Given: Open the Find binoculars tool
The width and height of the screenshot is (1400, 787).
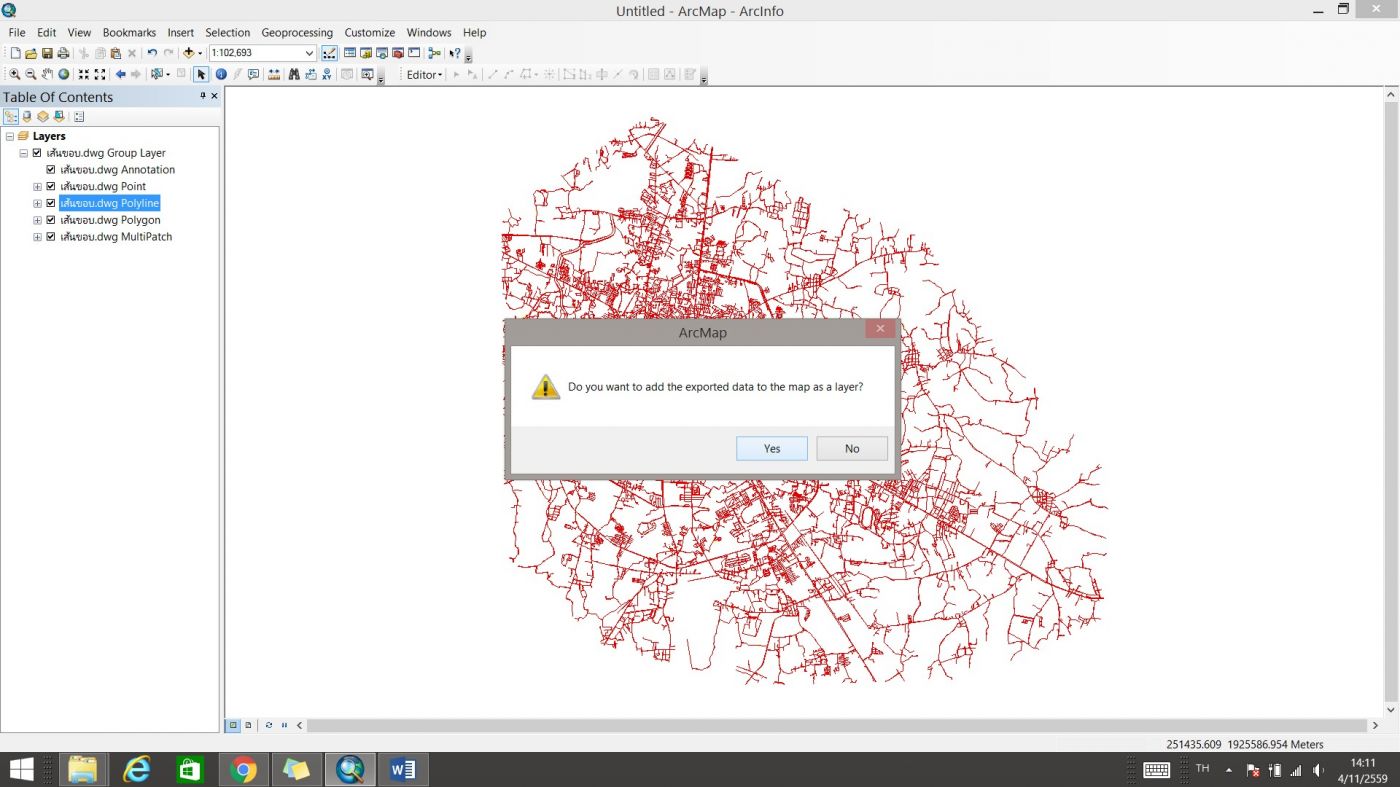Looking at the screenshot, I should point(294,75).
